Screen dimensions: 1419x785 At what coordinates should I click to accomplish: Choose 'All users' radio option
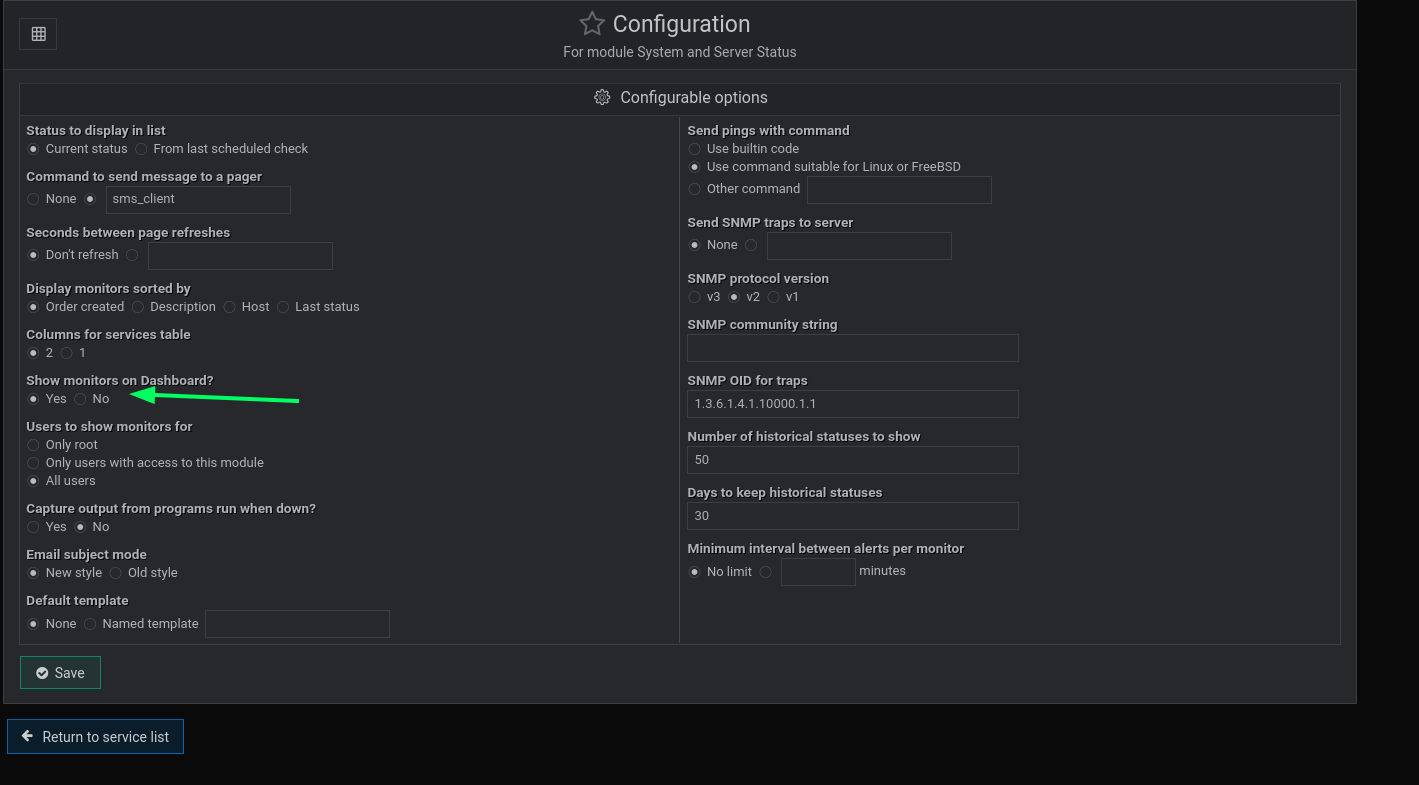click(x=33, y=481)
